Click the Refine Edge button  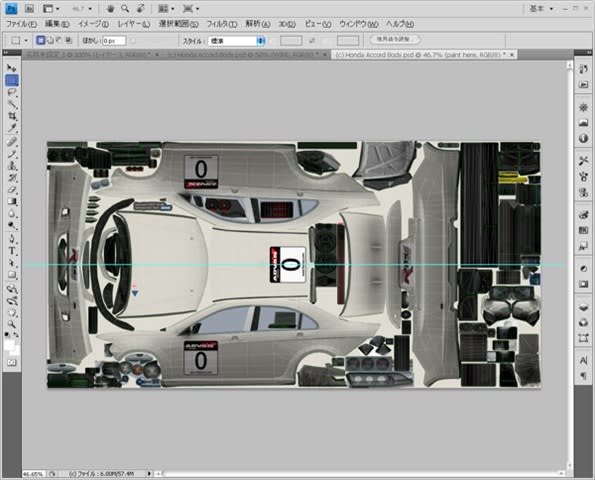click(395, 39)
